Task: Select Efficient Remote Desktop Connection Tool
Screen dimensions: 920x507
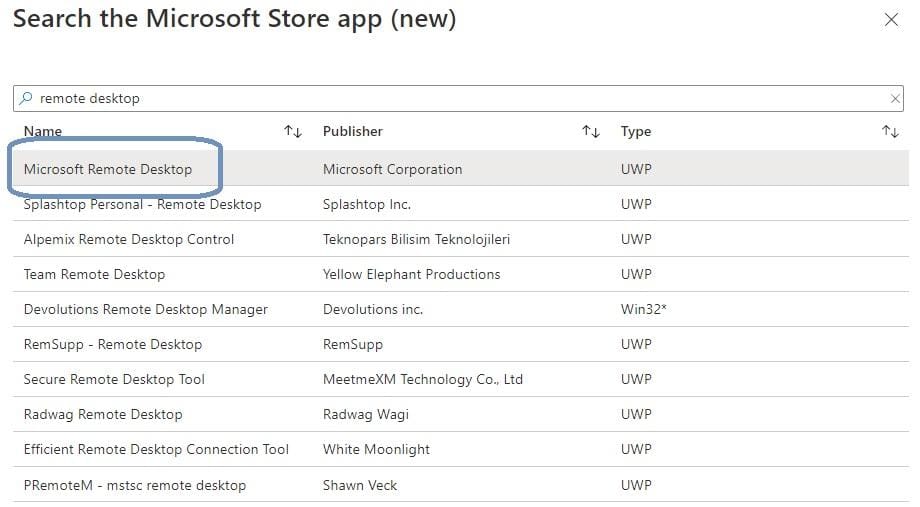Action: [156, 449]
